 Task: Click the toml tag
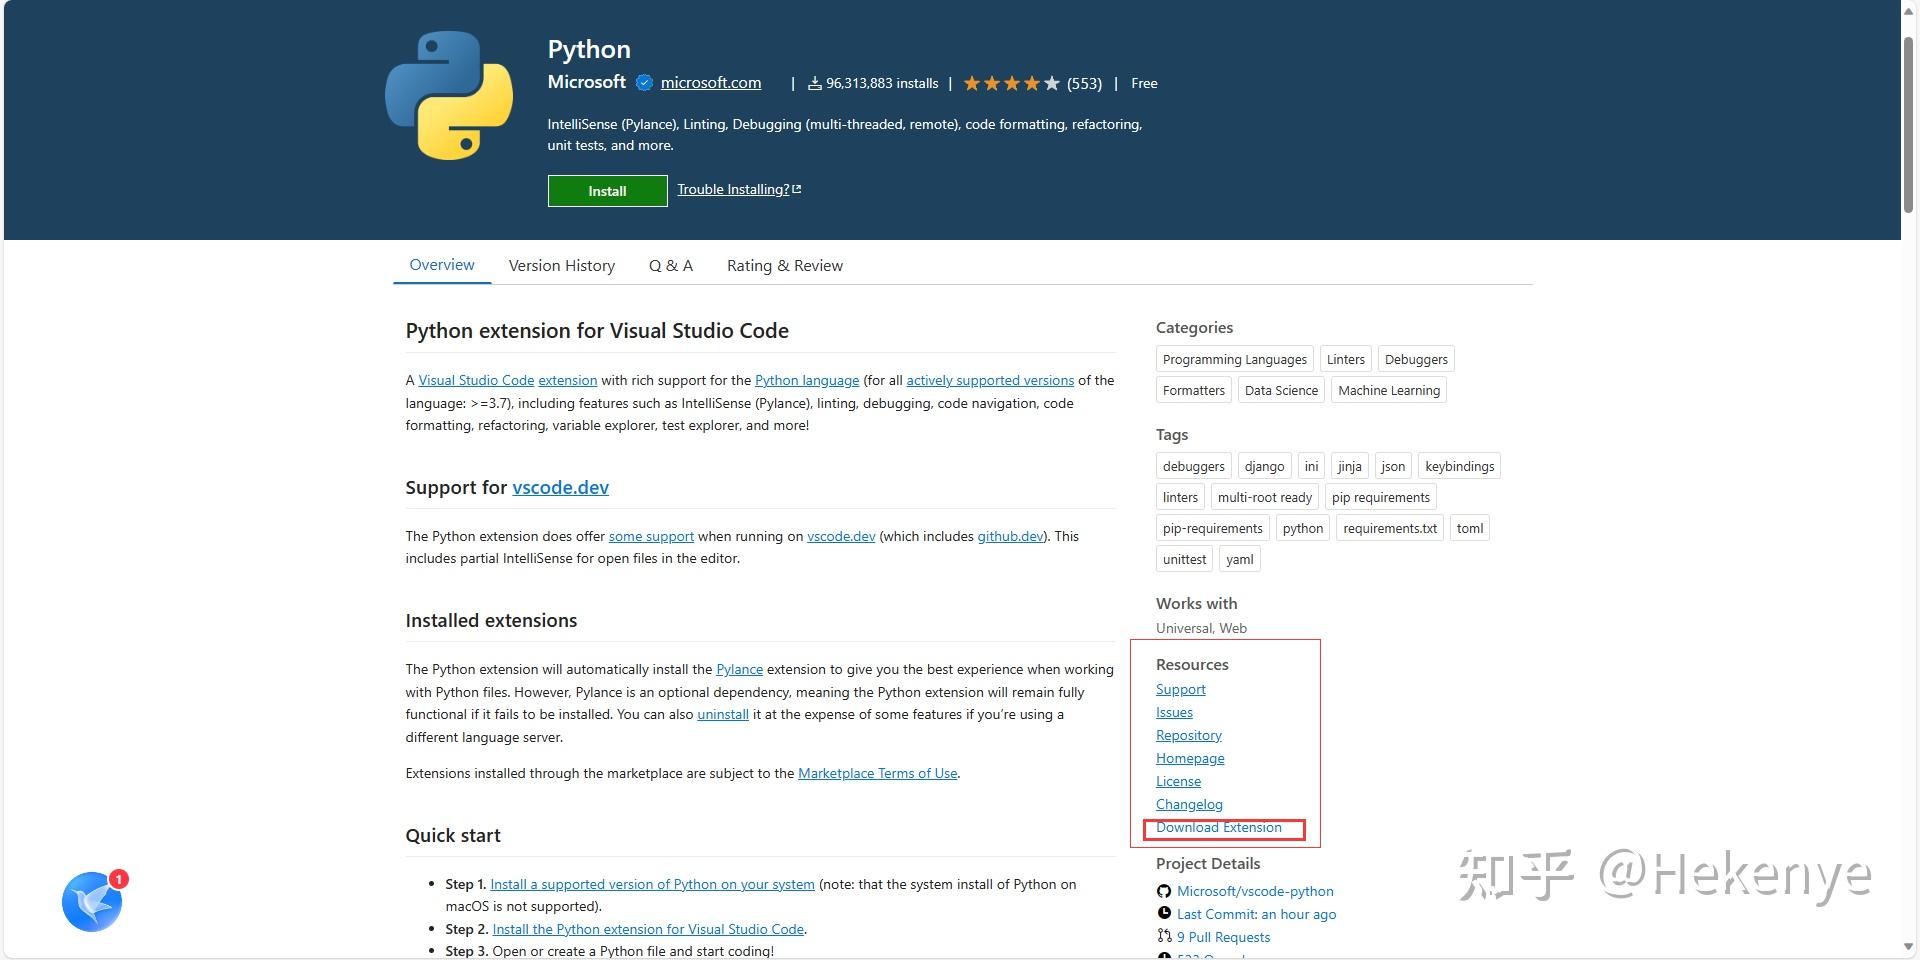click(1470, 528)
